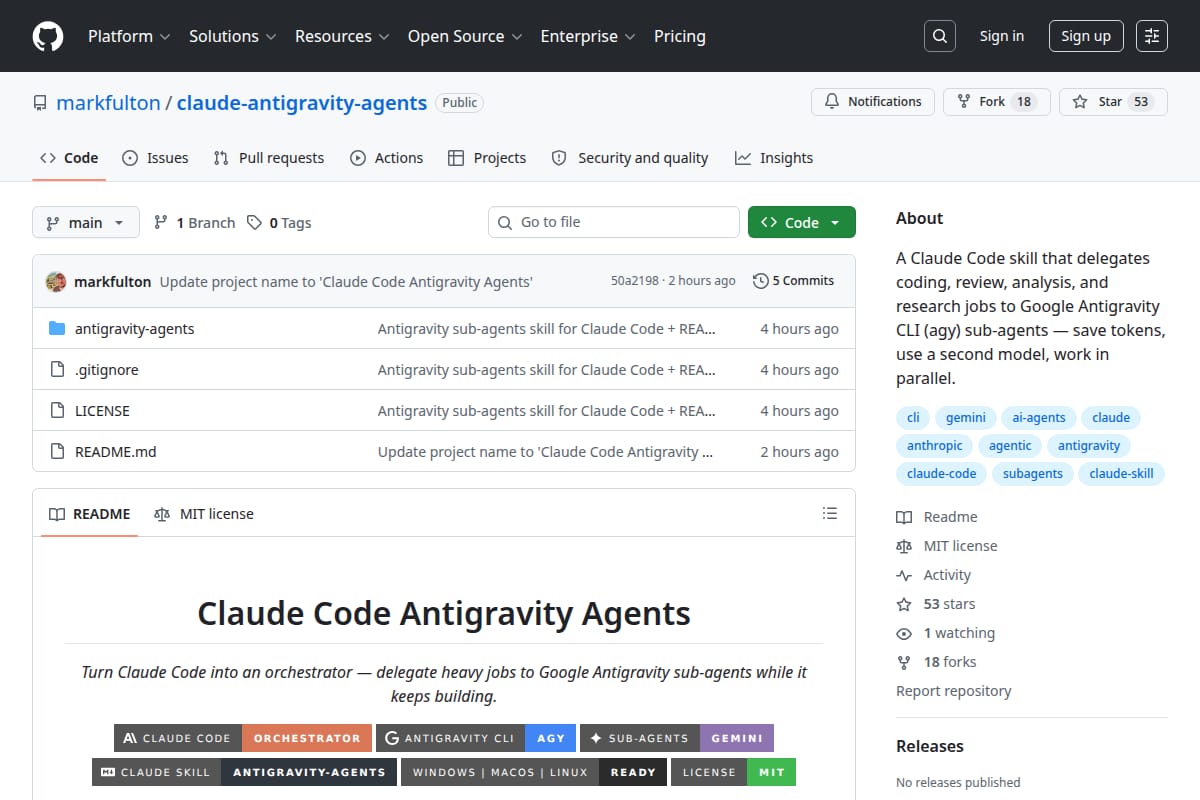Switch to the Issues tab
Viewport: 1200px width, 800px height.
point(155,158)
